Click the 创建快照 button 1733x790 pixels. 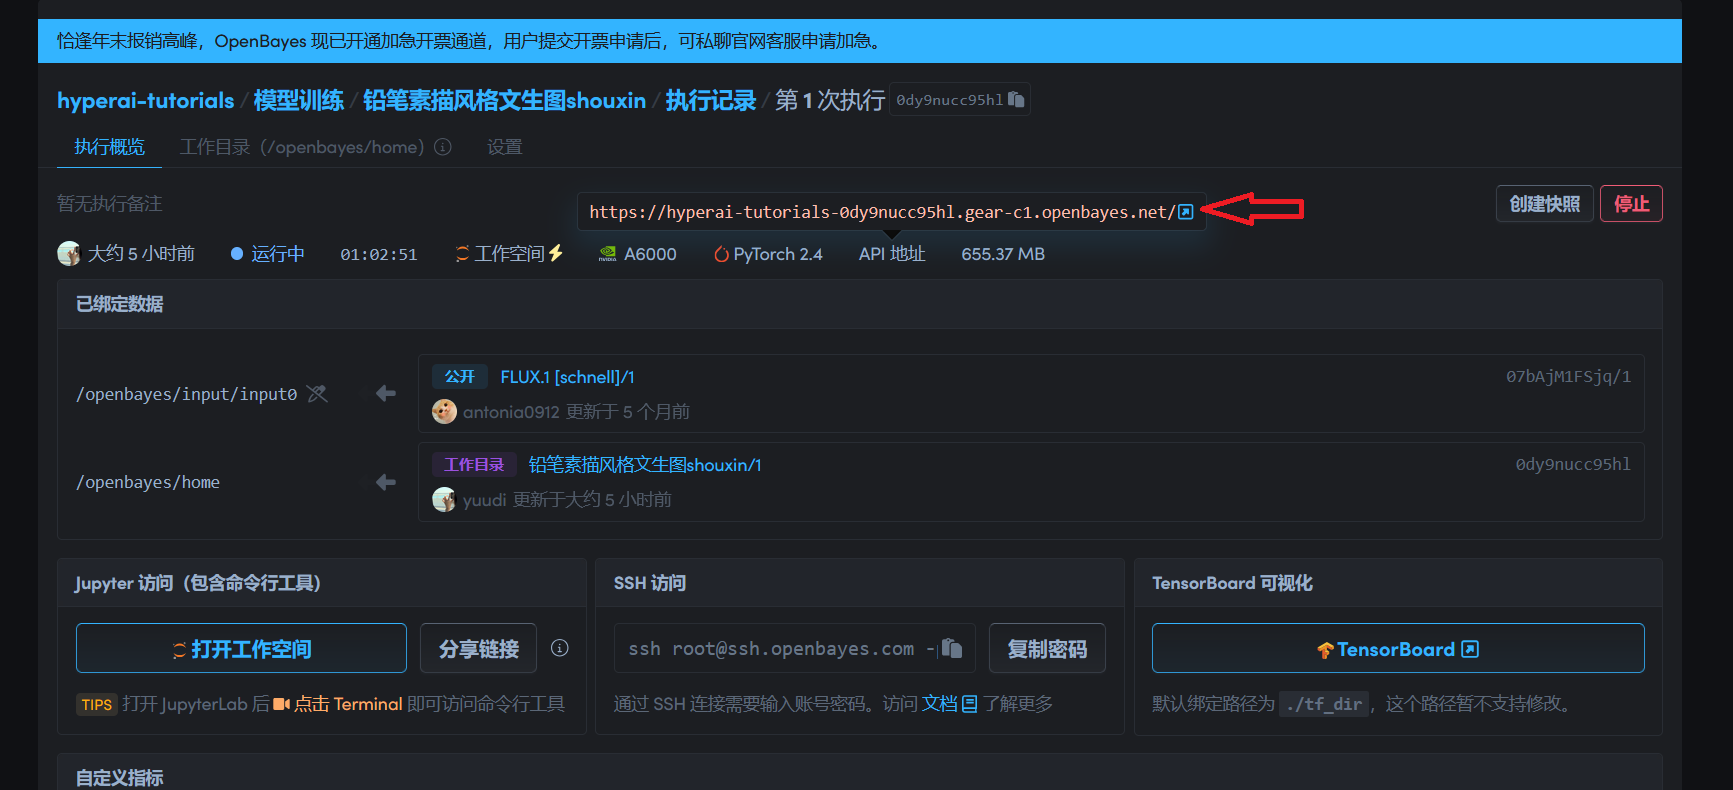coord(1544,204)
